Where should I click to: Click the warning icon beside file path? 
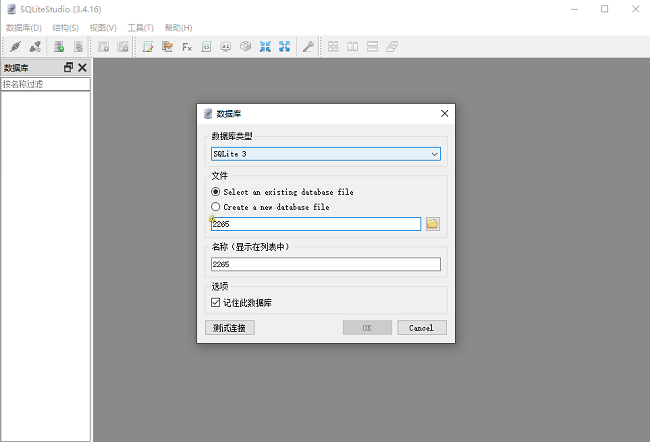coord(212,218)
